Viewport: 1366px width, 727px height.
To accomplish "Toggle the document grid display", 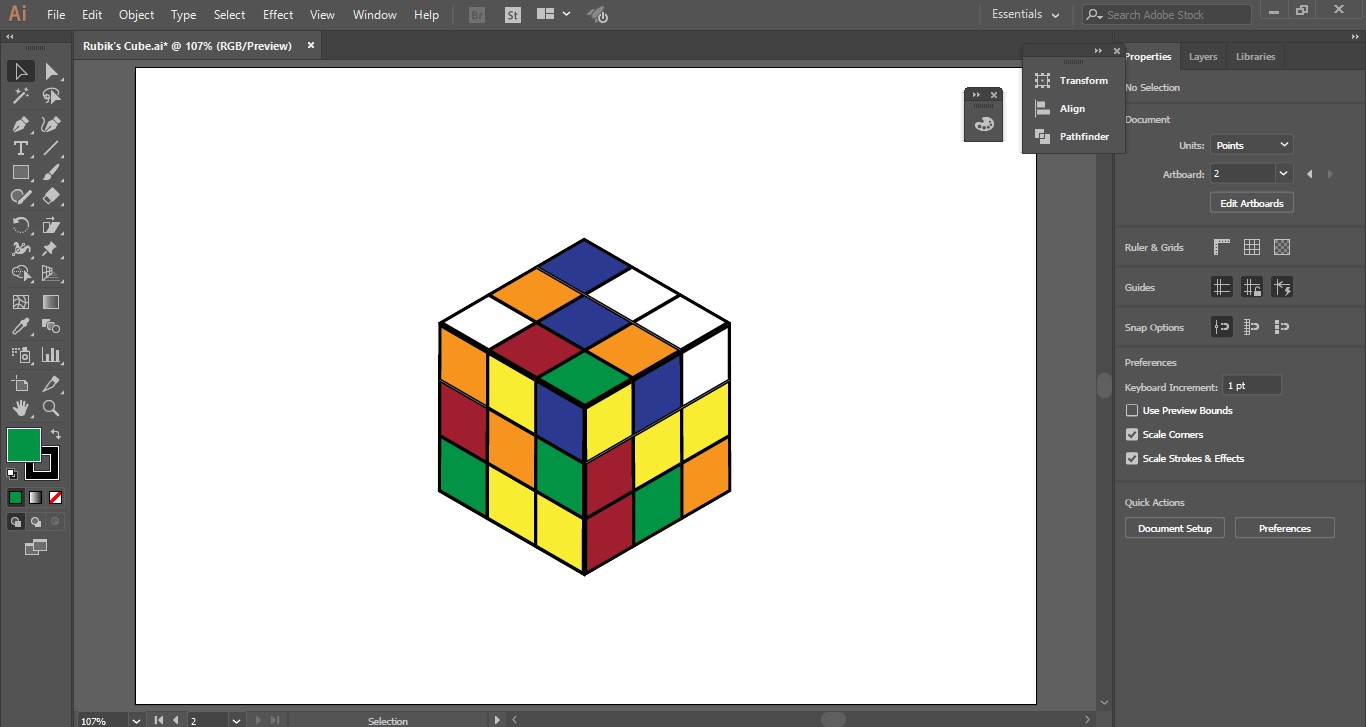I will coord(1251,247).
